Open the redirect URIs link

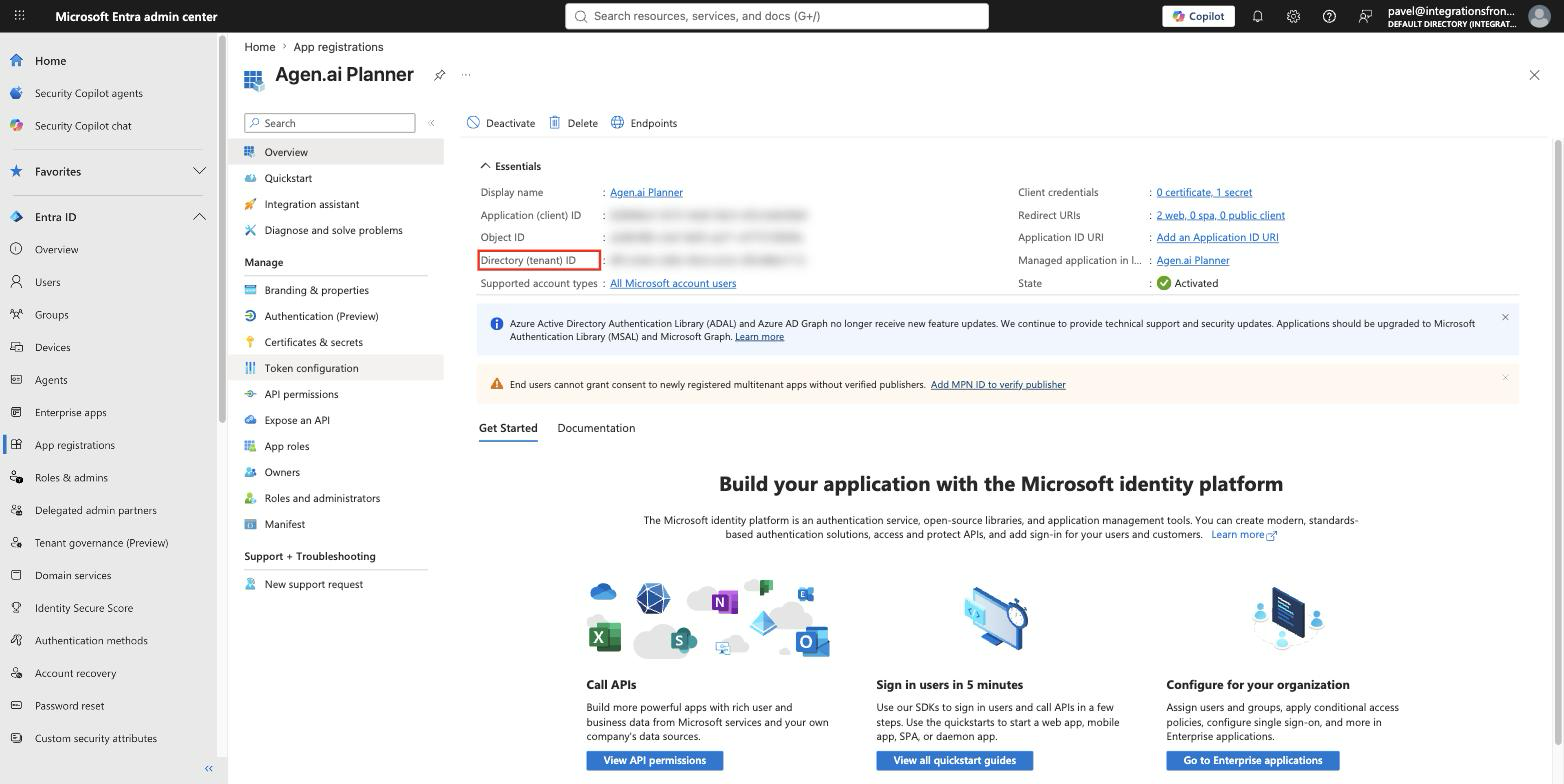[1220, 215]
